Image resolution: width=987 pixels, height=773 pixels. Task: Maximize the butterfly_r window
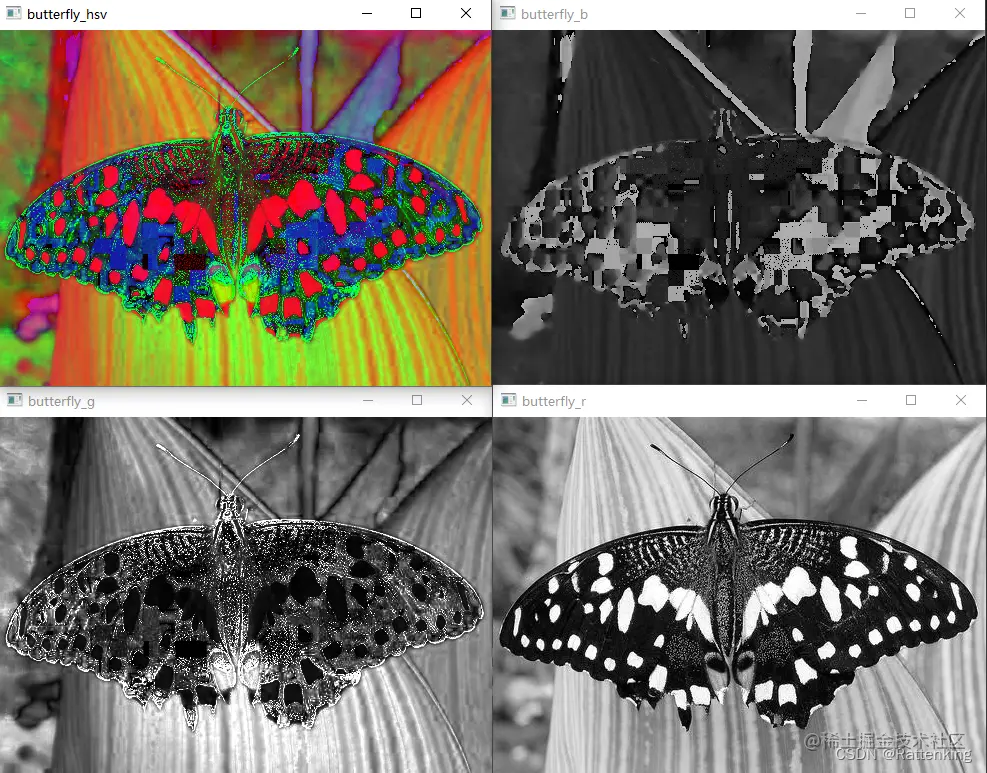pyautogui.click(x=911, y=400)
